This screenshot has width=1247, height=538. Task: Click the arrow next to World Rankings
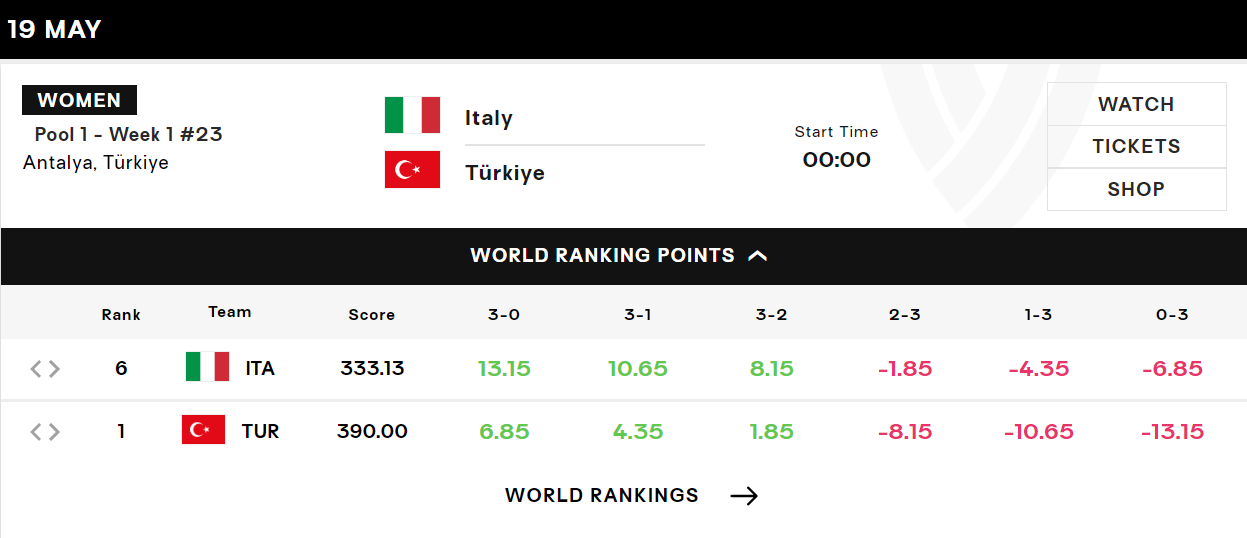pos(744,496)
